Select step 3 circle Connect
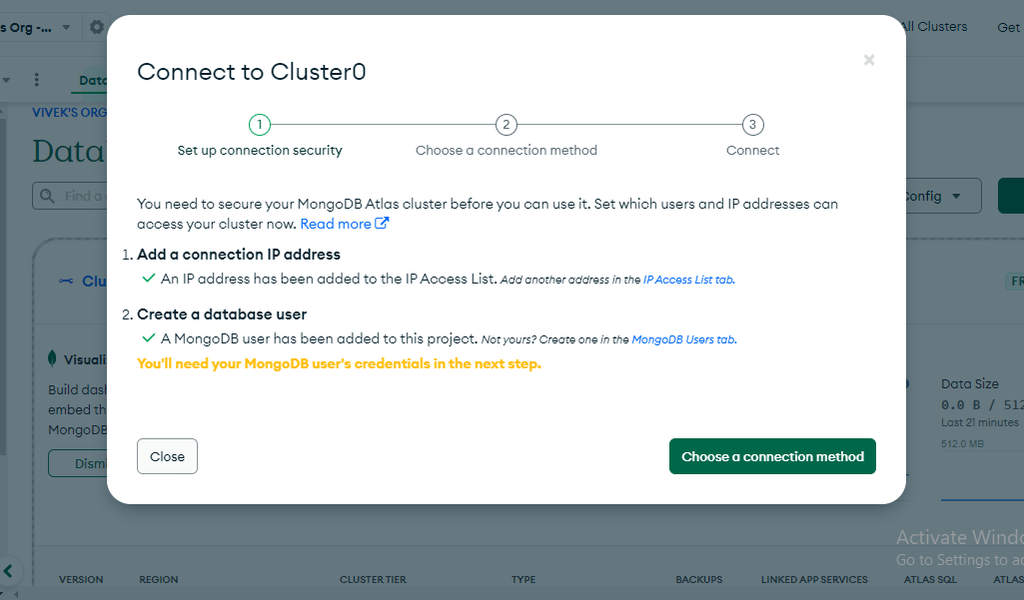Viewport: 1024px width, 600px height. tap(753, 125)
